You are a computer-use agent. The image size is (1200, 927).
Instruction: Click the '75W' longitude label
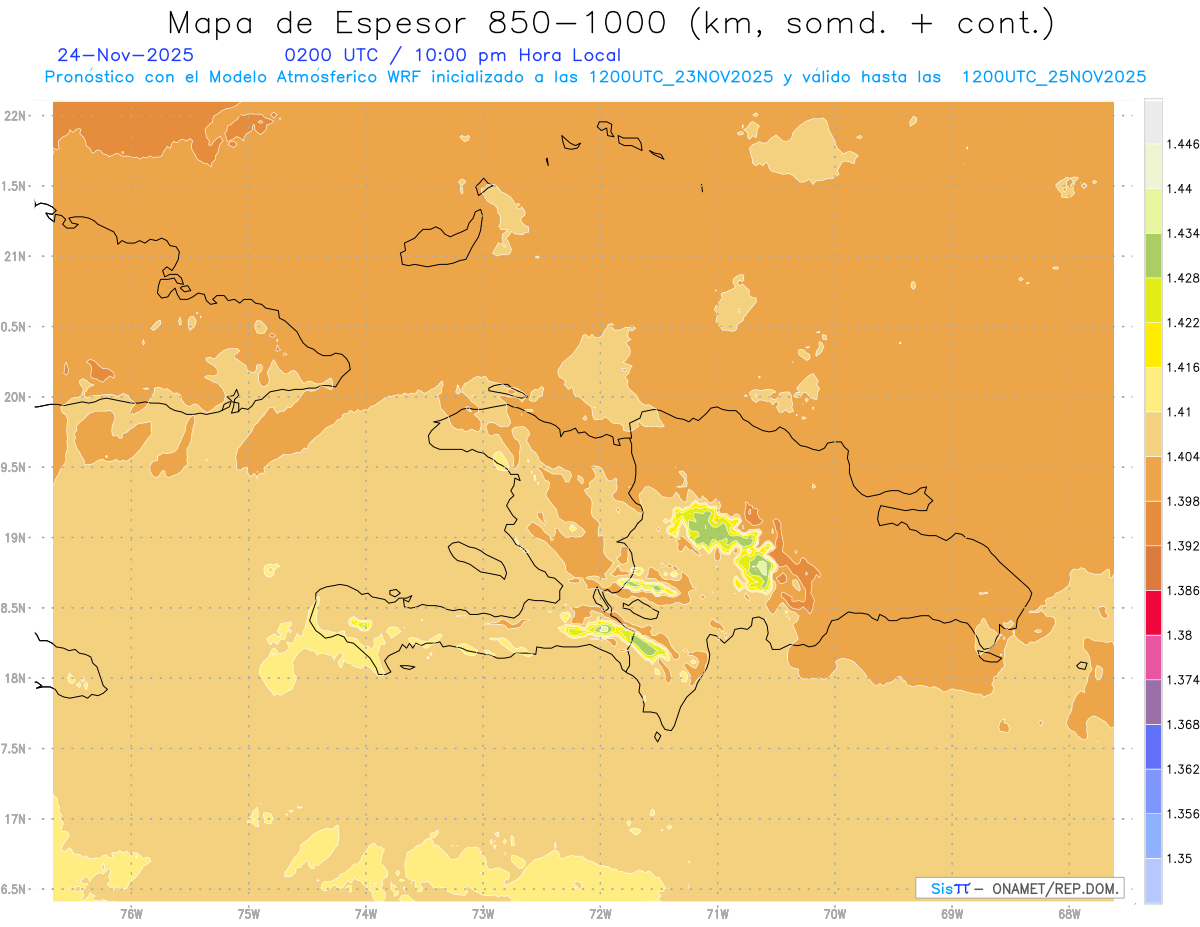pos(249,914)
